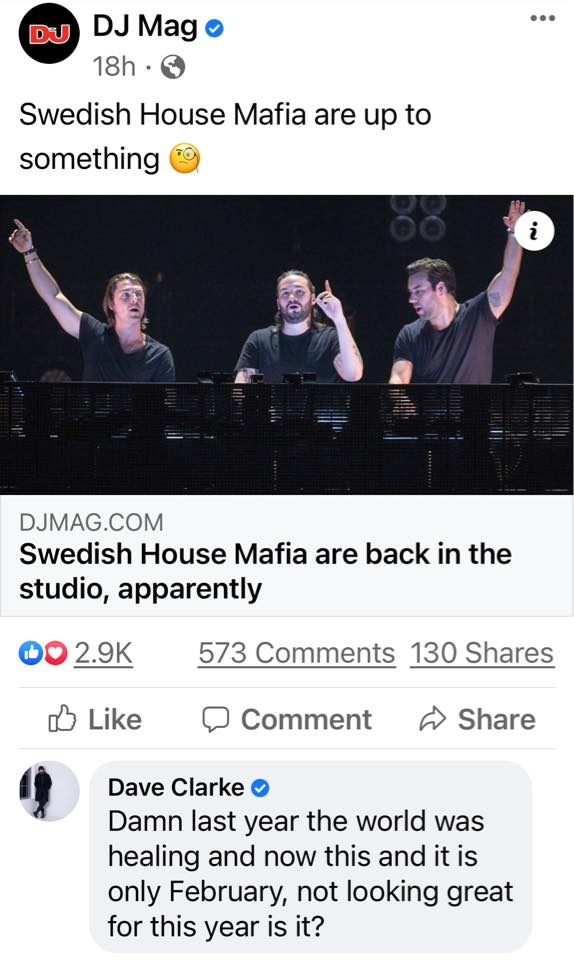Image resolution: width=574 pixels, height=960 pixels.
Task: Tap the image info icon
Action: coord(534,231)
